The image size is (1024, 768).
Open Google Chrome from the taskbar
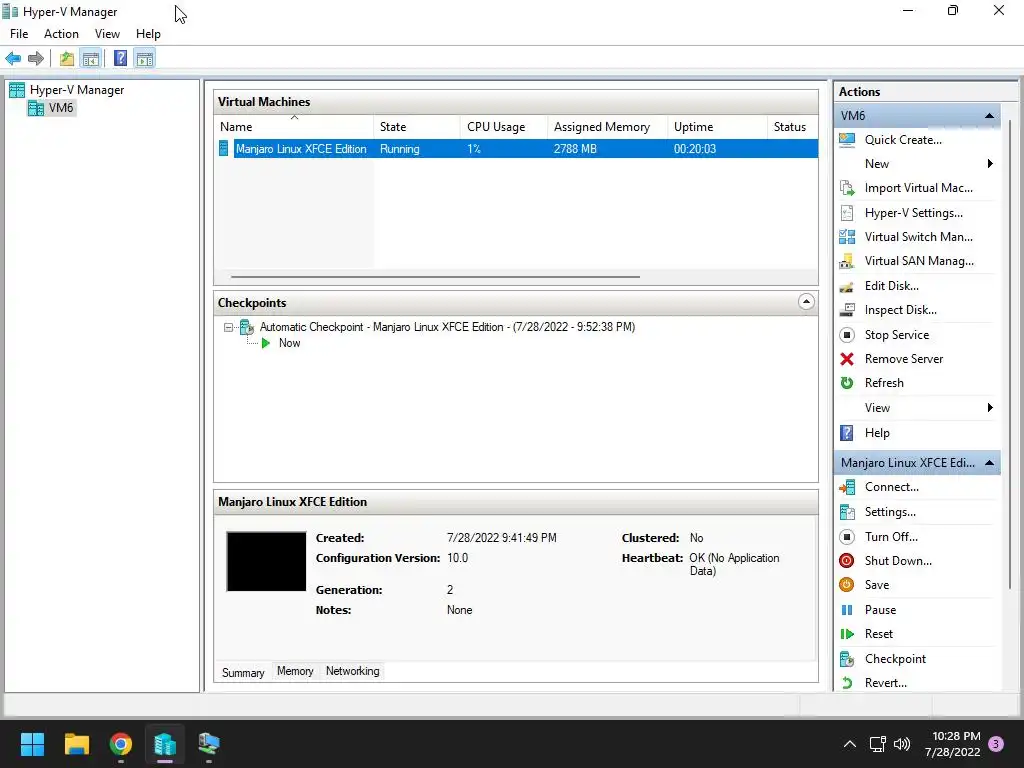(x=121, y=744)
